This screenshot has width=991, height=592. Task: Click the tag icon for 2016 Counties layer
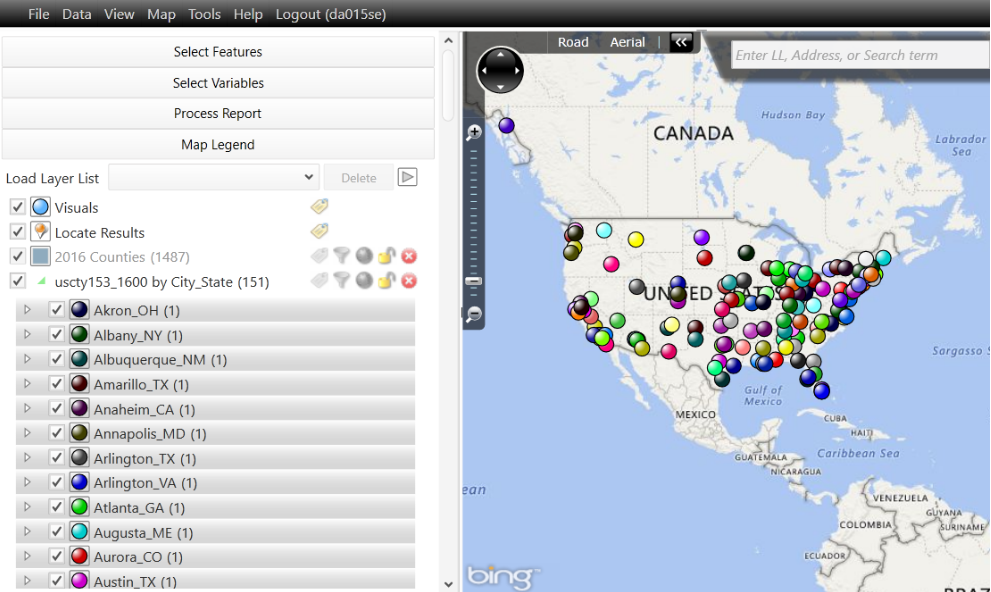coord(319,256)
